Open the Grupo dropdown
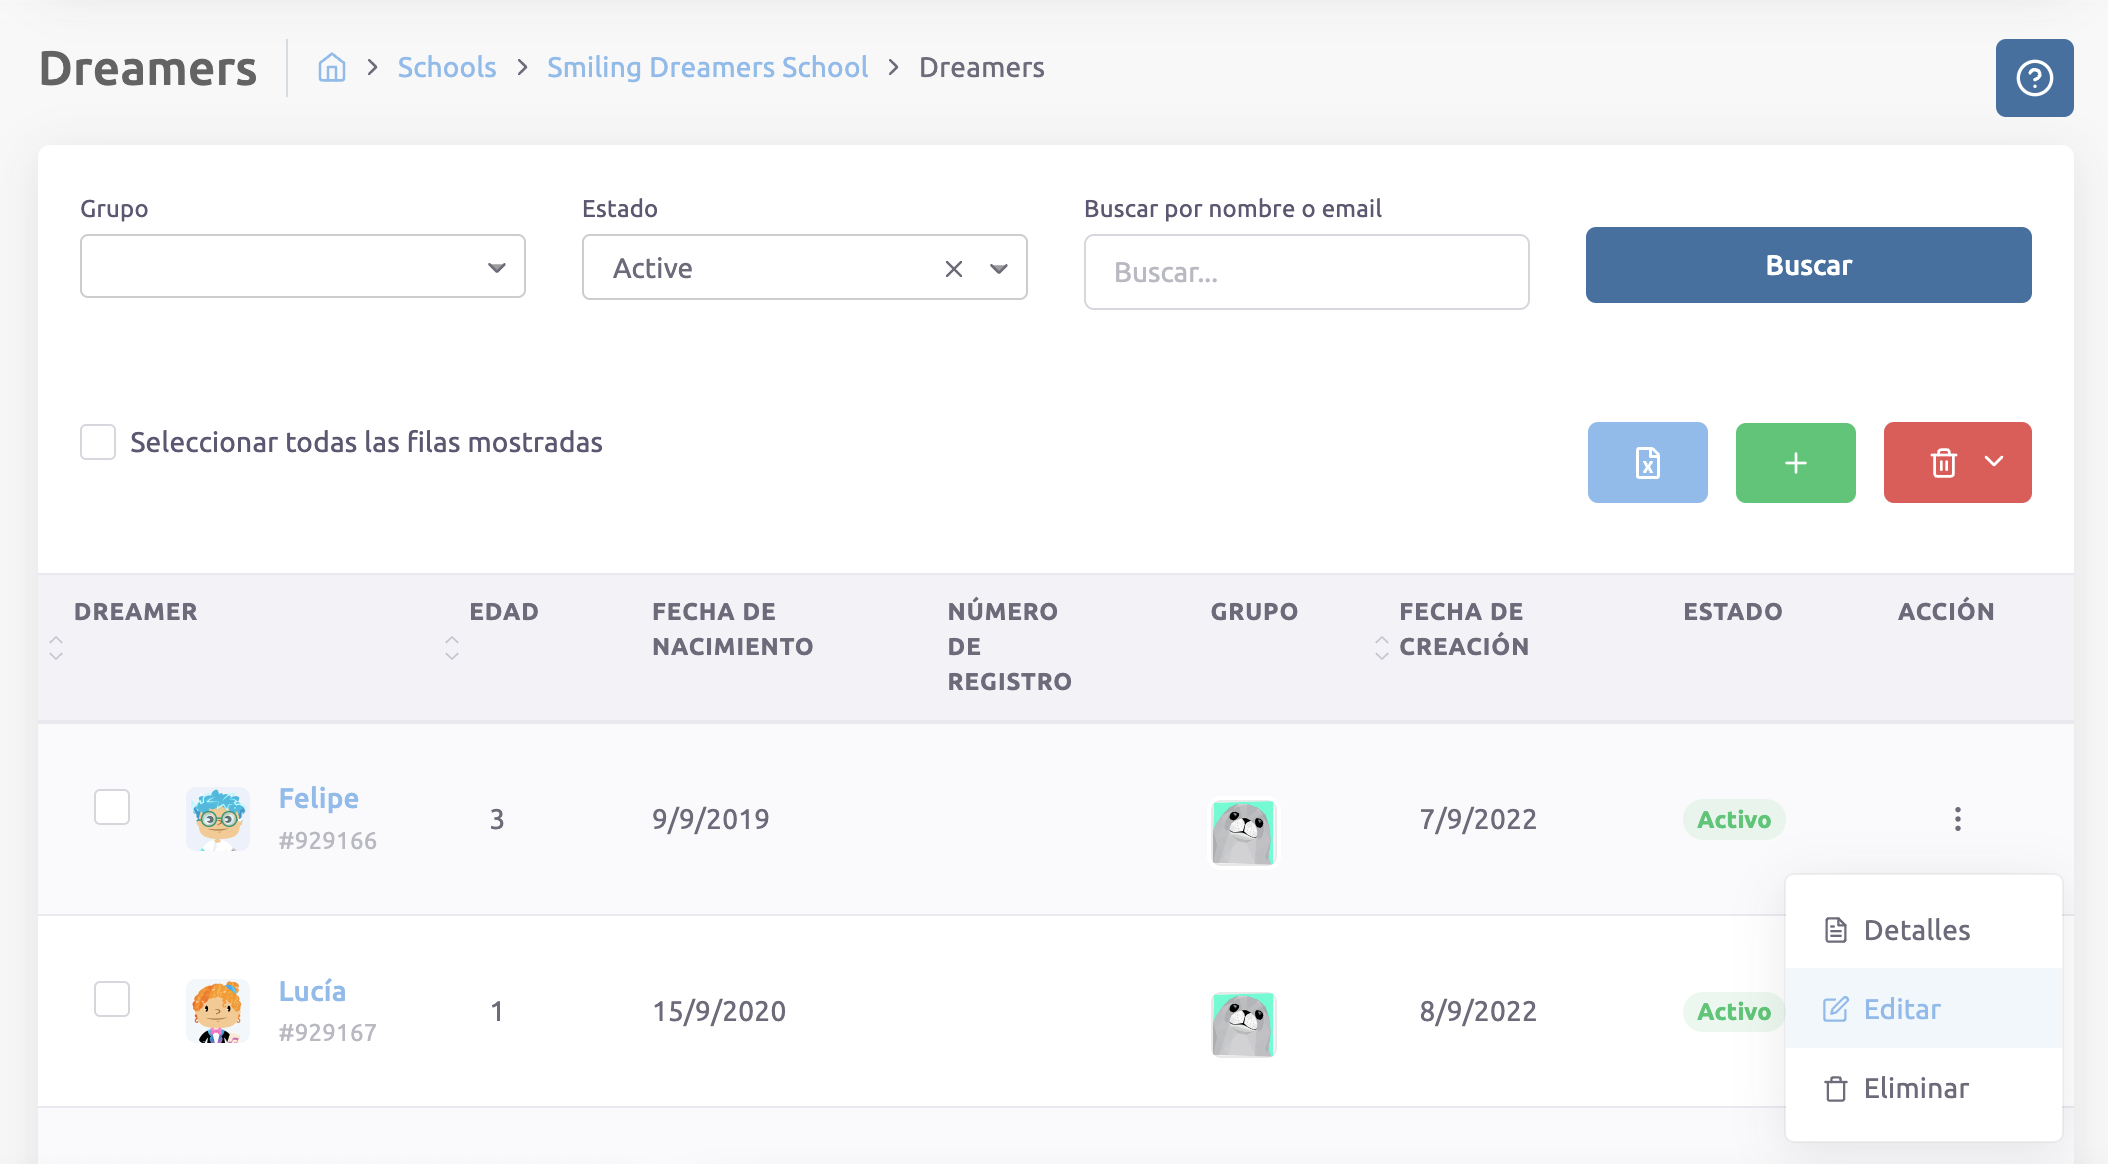 pyautogui.click(x=302, y=267)
